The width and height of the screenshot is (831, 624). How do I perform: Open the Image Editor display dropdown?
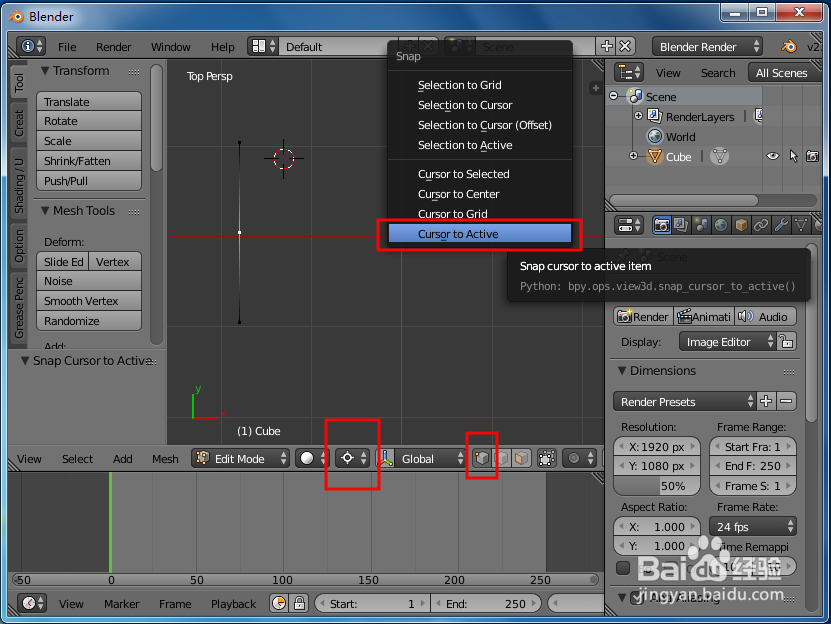(728, 341)
